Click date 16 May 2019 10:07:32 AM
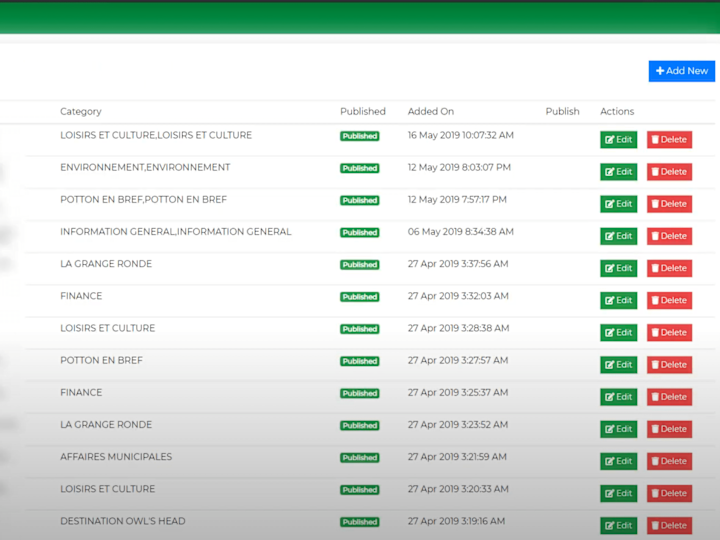Screen dimensions: 720x540 click(461, 135)
